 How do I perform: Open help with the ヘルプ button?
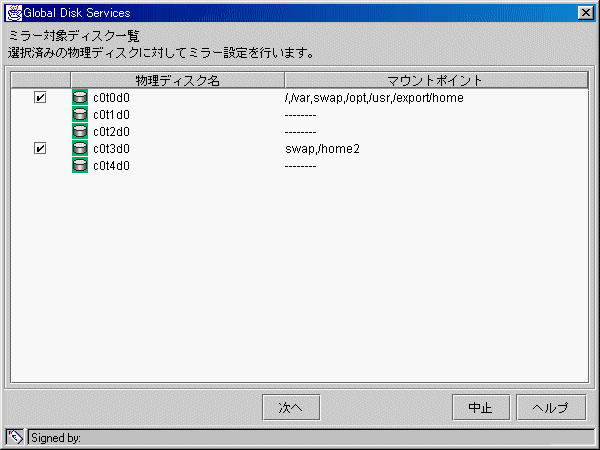click(x=551, y=408)
